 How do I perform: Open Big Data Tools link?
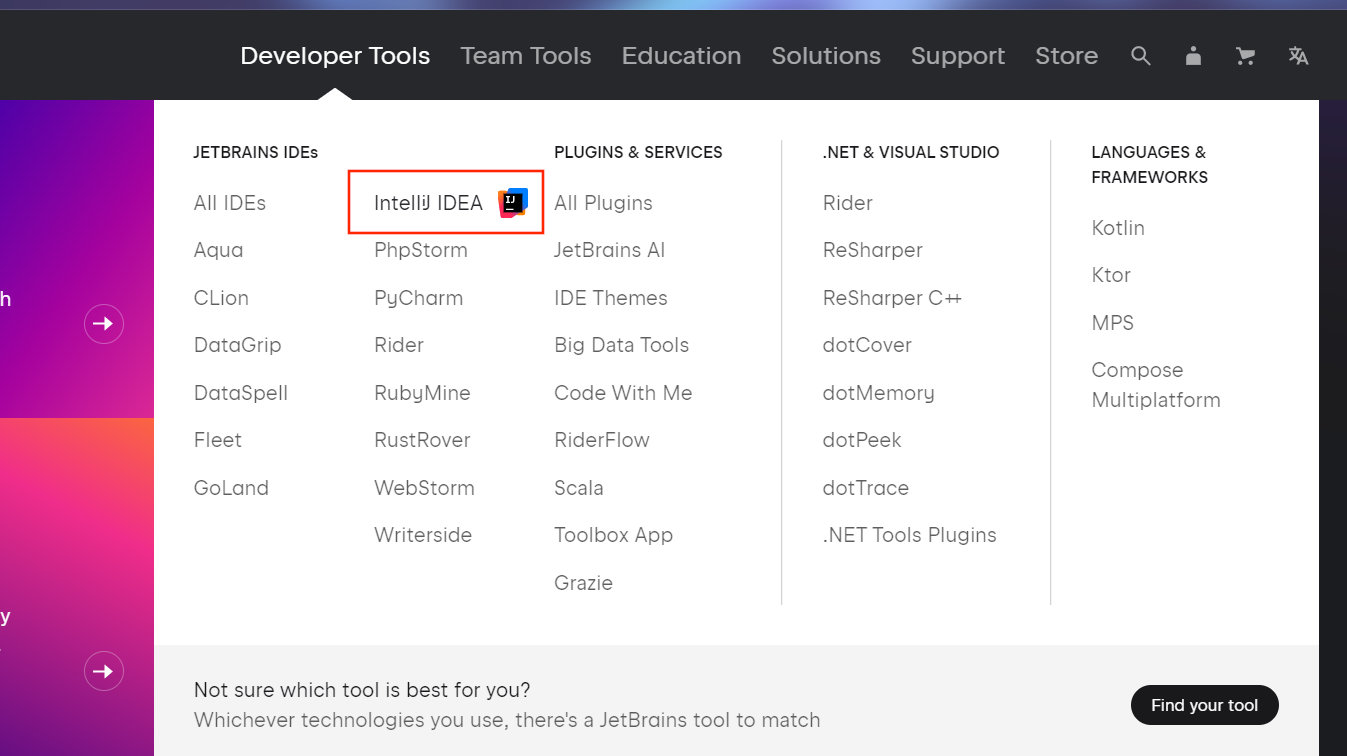coord(622,345)
